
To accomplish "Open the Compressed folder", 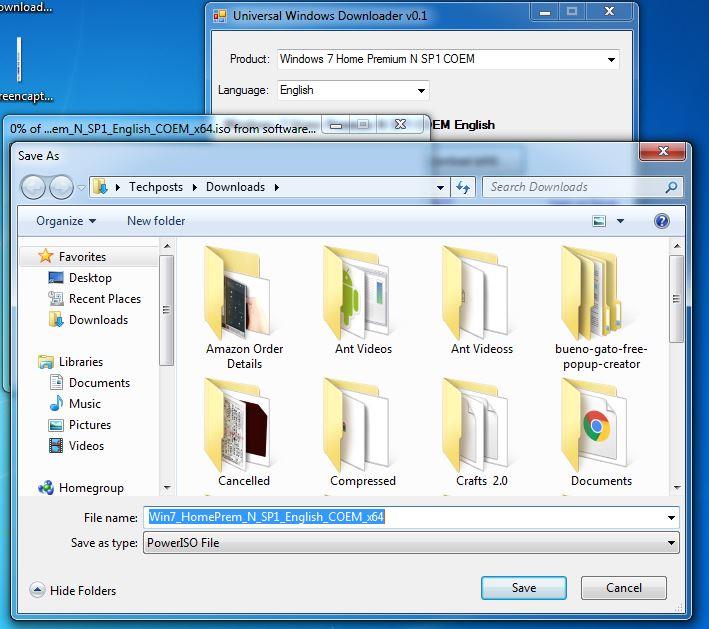I will [363, 432].
